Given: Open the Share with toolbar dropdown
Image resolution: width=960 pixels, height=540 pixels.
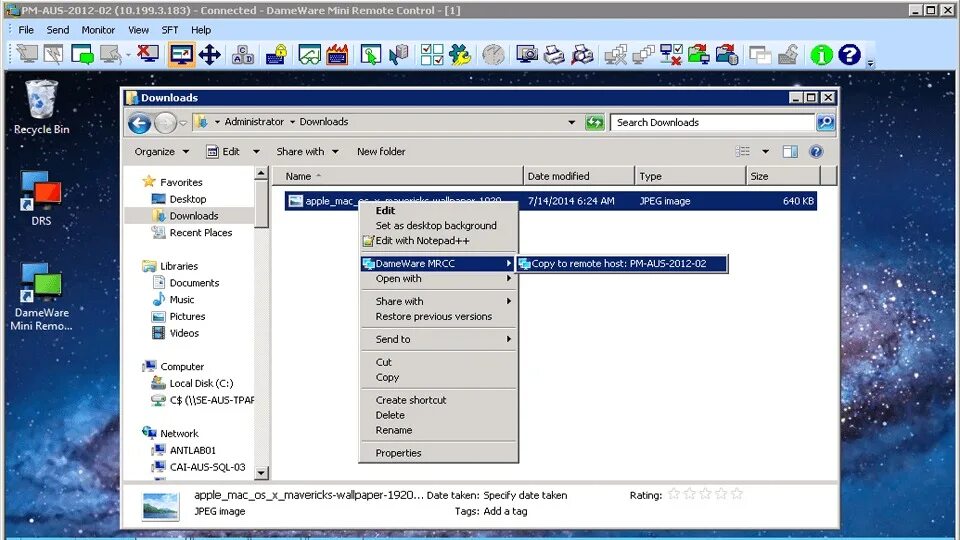Looking at the screenshot, I should coord(307,152).
